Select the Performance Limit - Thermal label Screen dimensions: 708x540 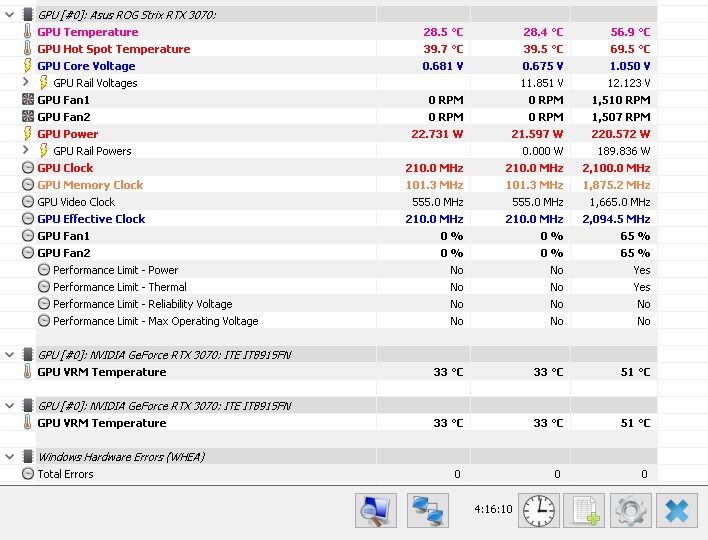[x=120, y=287]
